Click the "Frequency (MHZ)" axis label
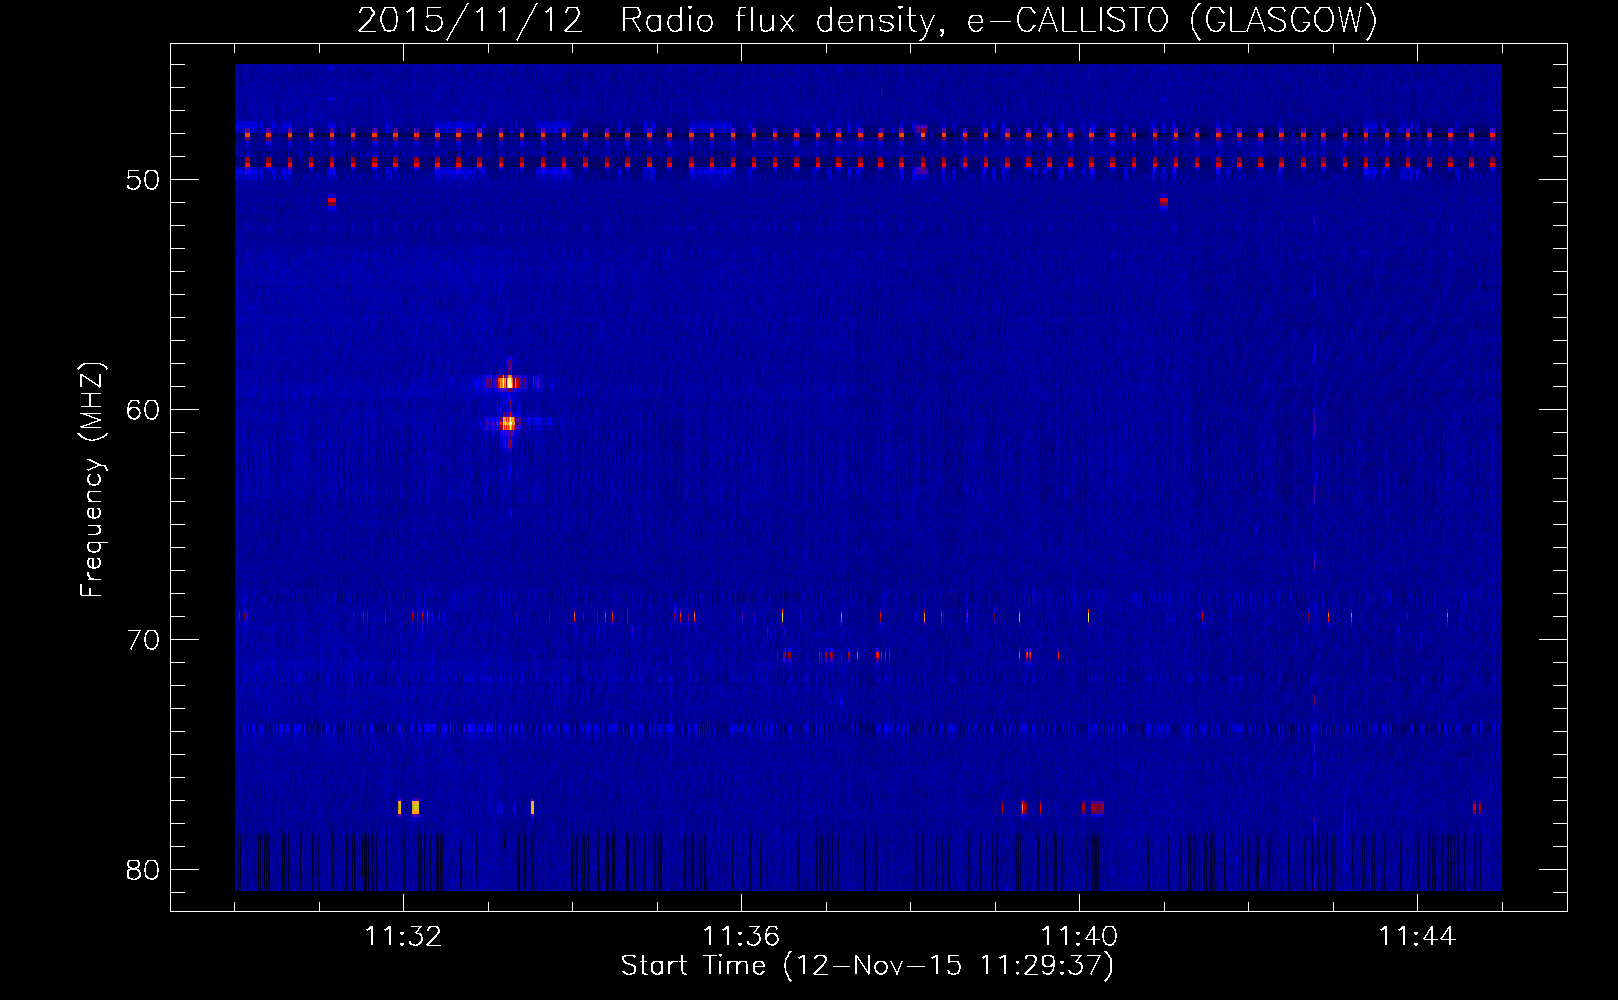 click(x=91, y=480)
